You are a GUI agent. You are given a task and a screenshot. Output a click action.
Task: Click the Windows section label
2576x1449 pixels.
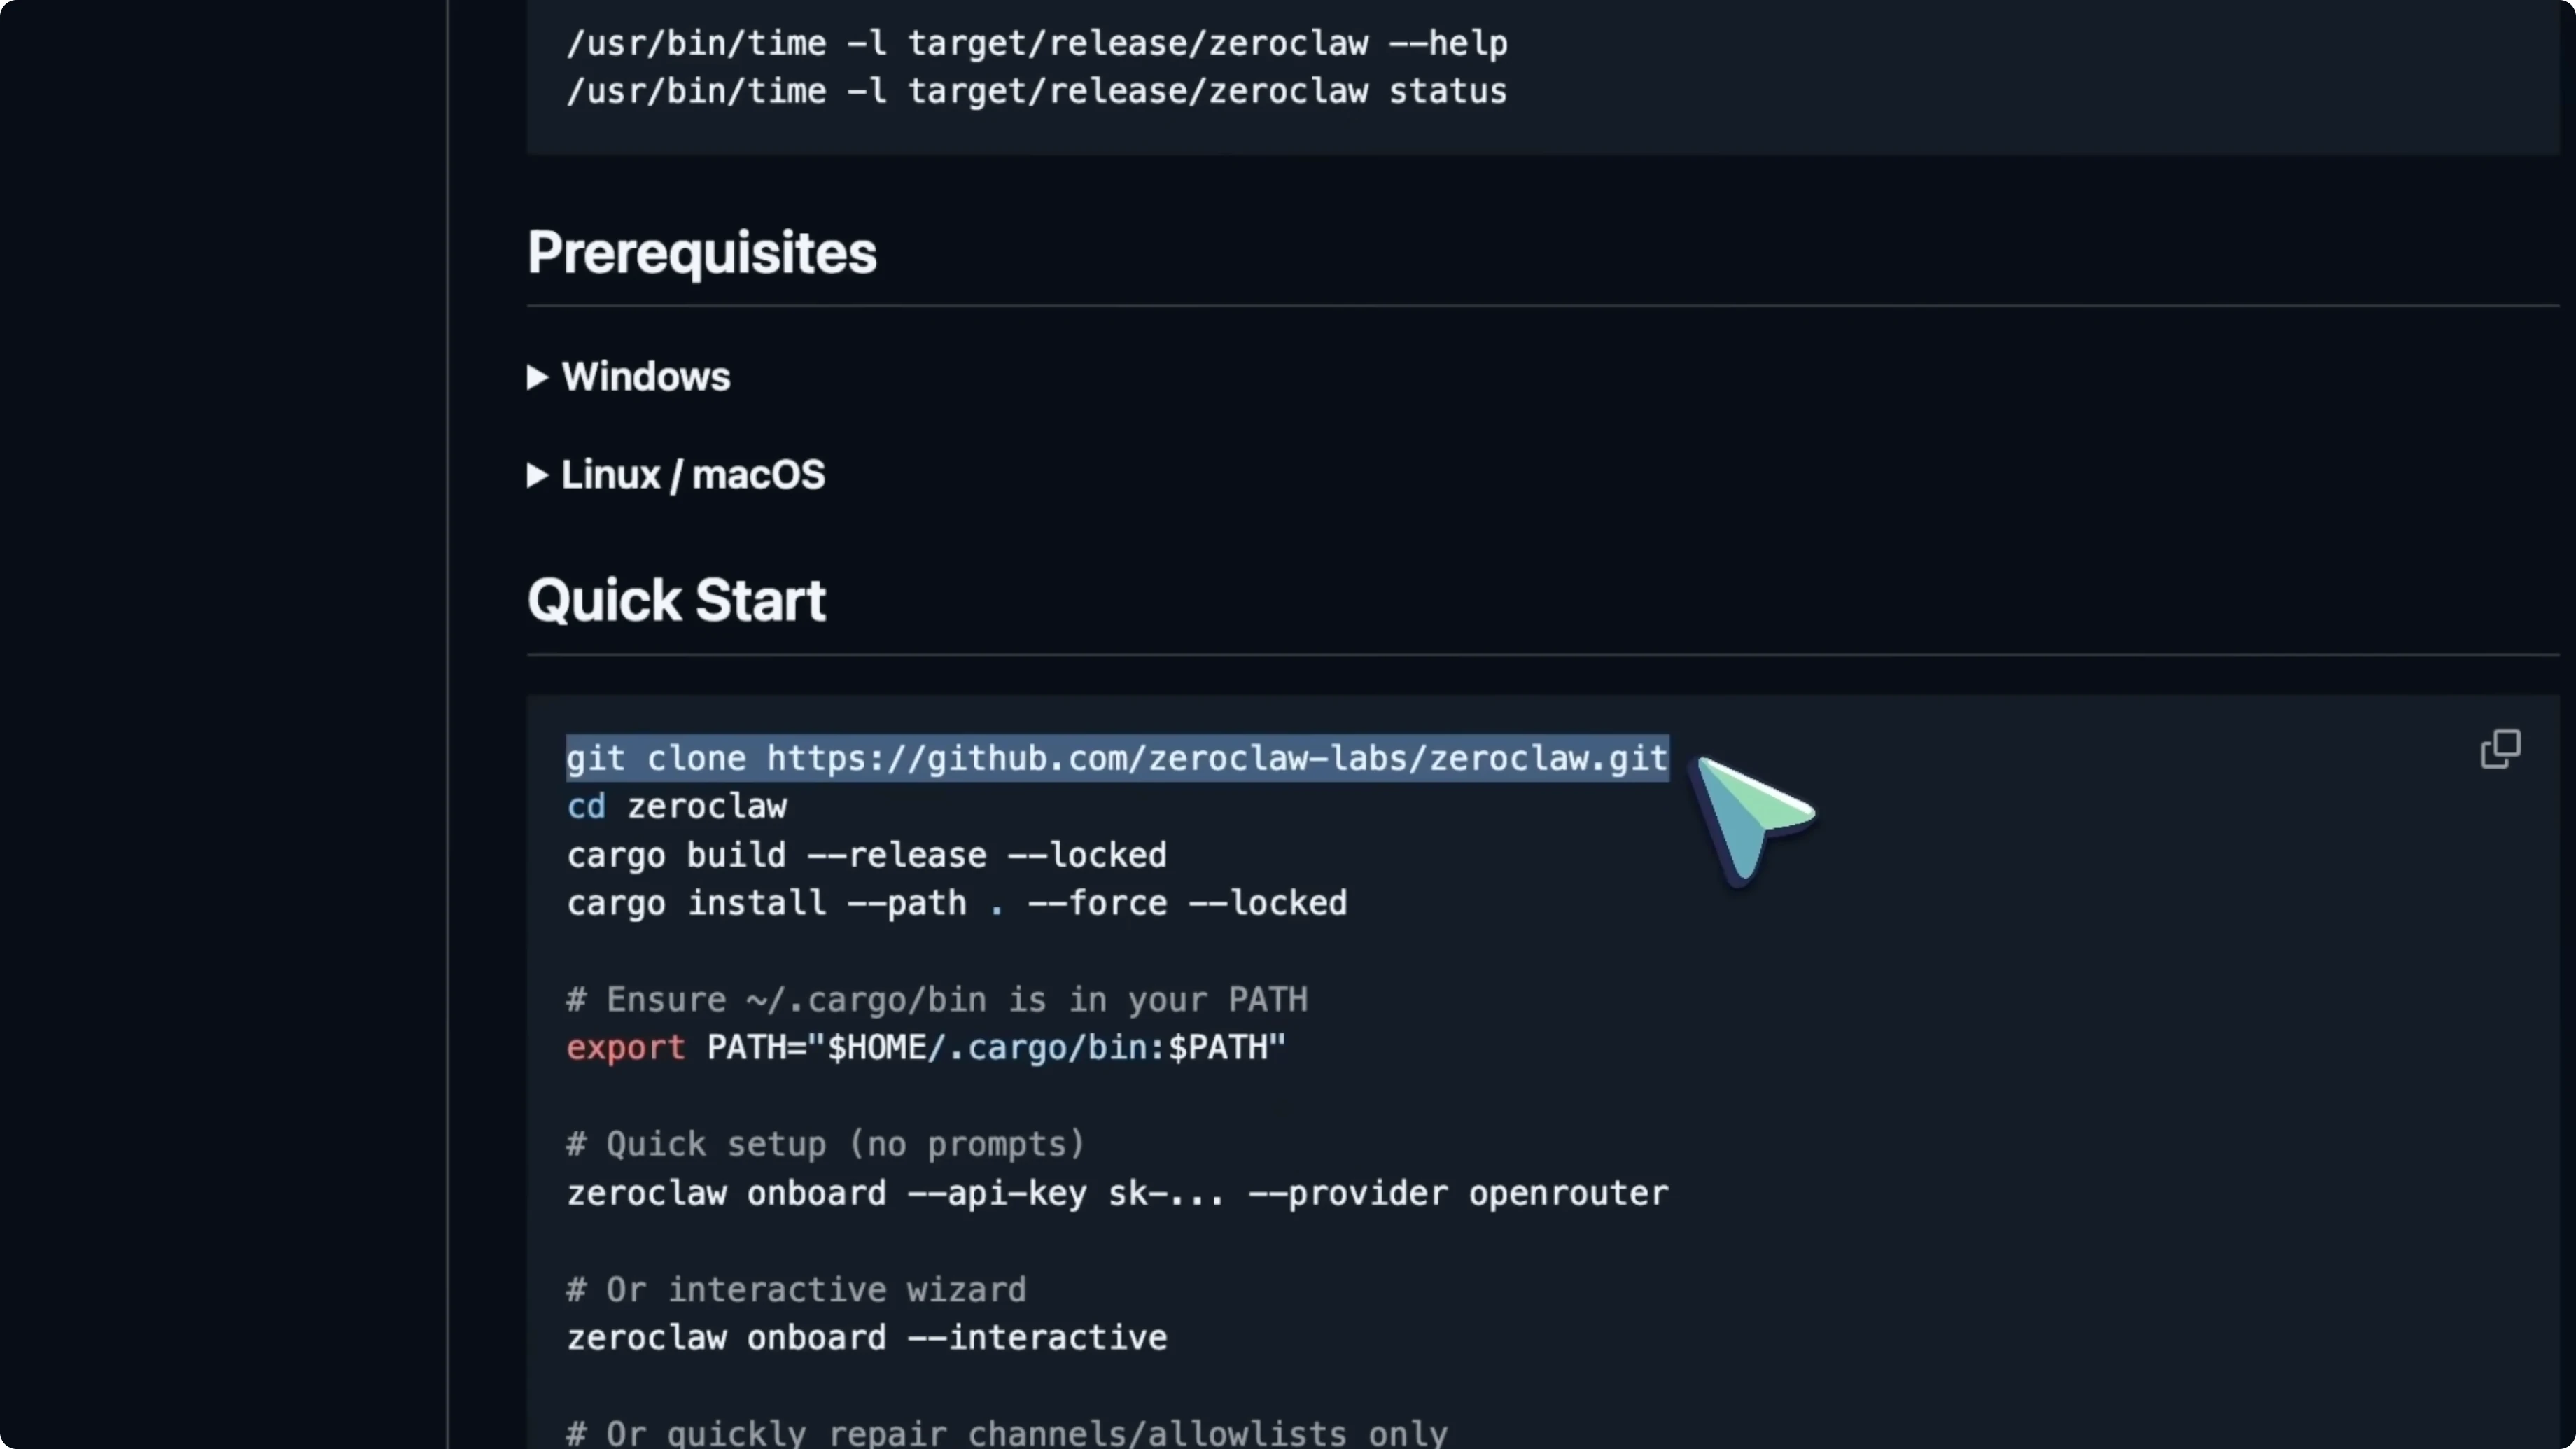tap(646, 377)
